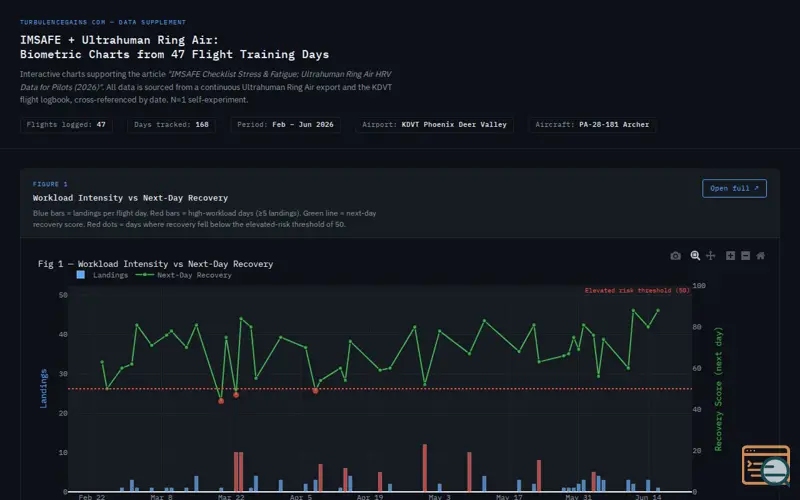Click the Zoom in plus icon
This screenshot has width=800, height=500.
coord(730,256)
